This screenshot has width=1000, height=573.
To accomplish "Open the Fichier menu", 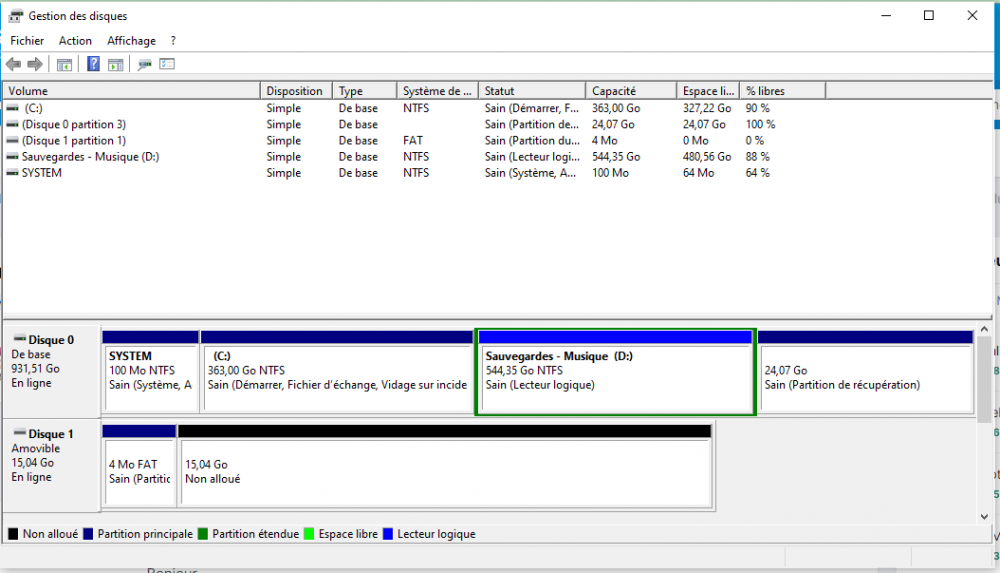I will [27, 41].
